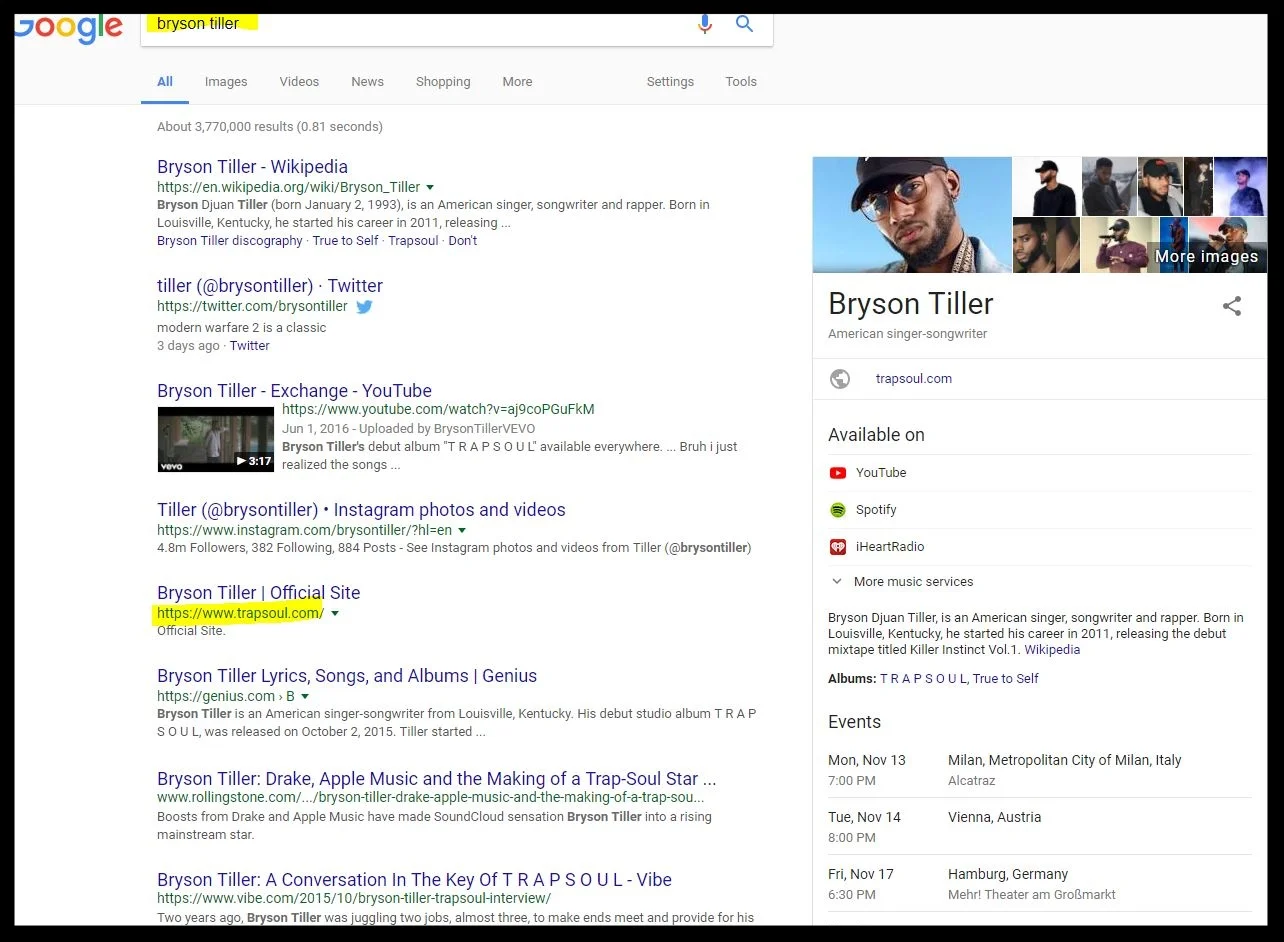Open the Tue, Nov 14 Vienna event
The height and width of the screenshot is (942, 1284).
[1039, 827]
